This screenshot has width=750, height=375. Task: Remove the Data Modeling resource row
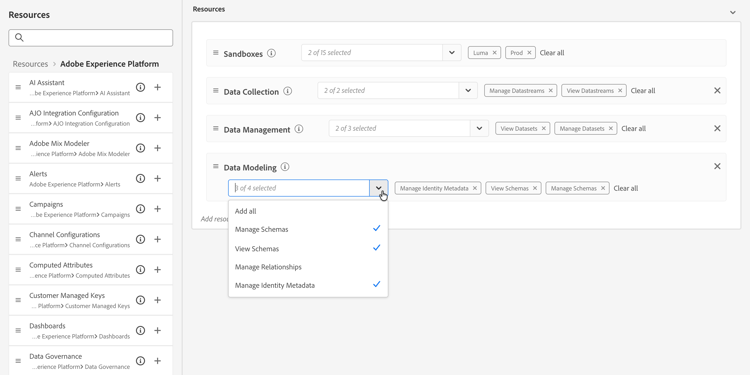coord(717,166)
